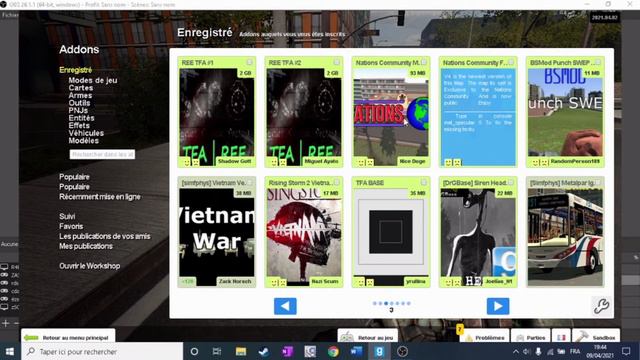Image resolution: width=640 pixels, height=360 pixels.
Task: Click the language flag icon in bottom bar
Action: coord(561,337)
